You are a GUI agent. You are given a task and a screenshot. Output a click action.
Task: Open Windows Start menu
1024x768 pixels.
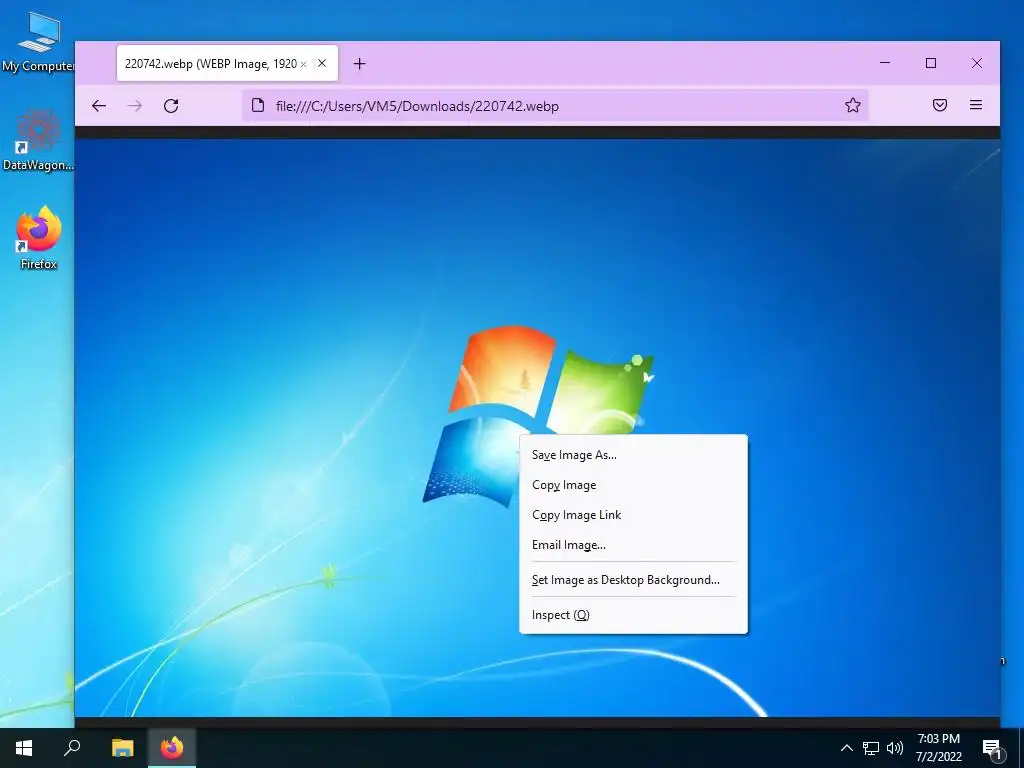coord(24,748)
